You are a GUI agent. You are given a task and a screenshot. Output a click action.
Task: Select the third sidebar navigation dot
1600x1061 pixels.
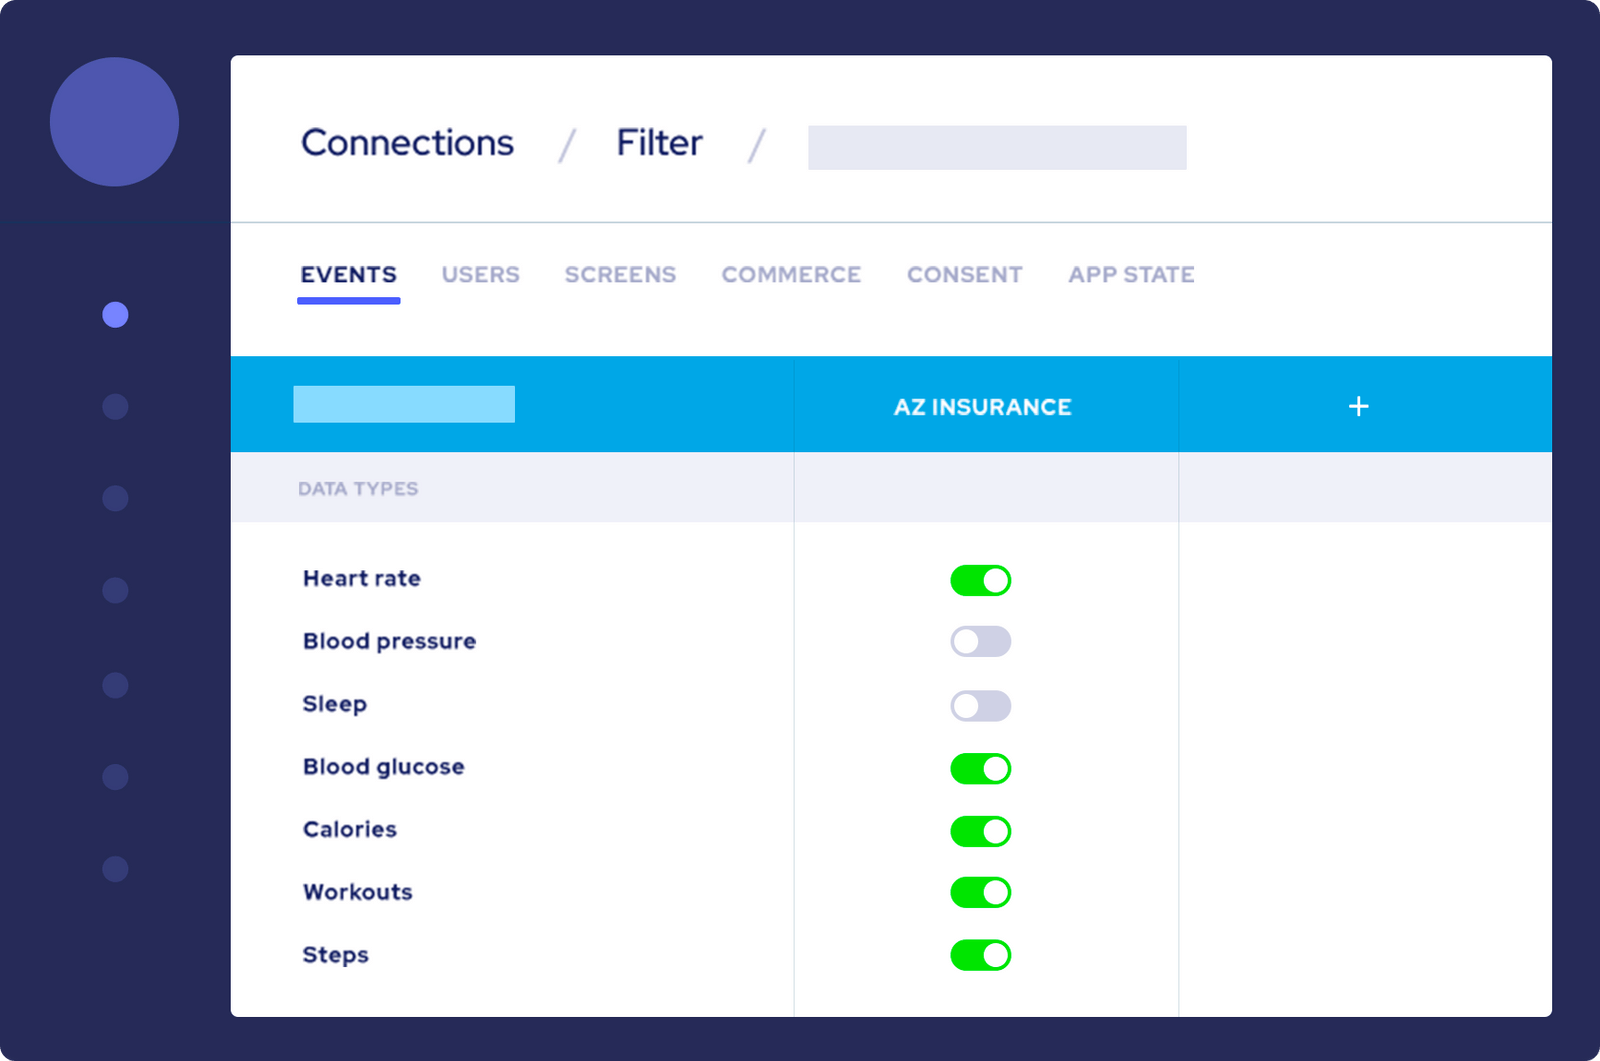coord(114,497)
